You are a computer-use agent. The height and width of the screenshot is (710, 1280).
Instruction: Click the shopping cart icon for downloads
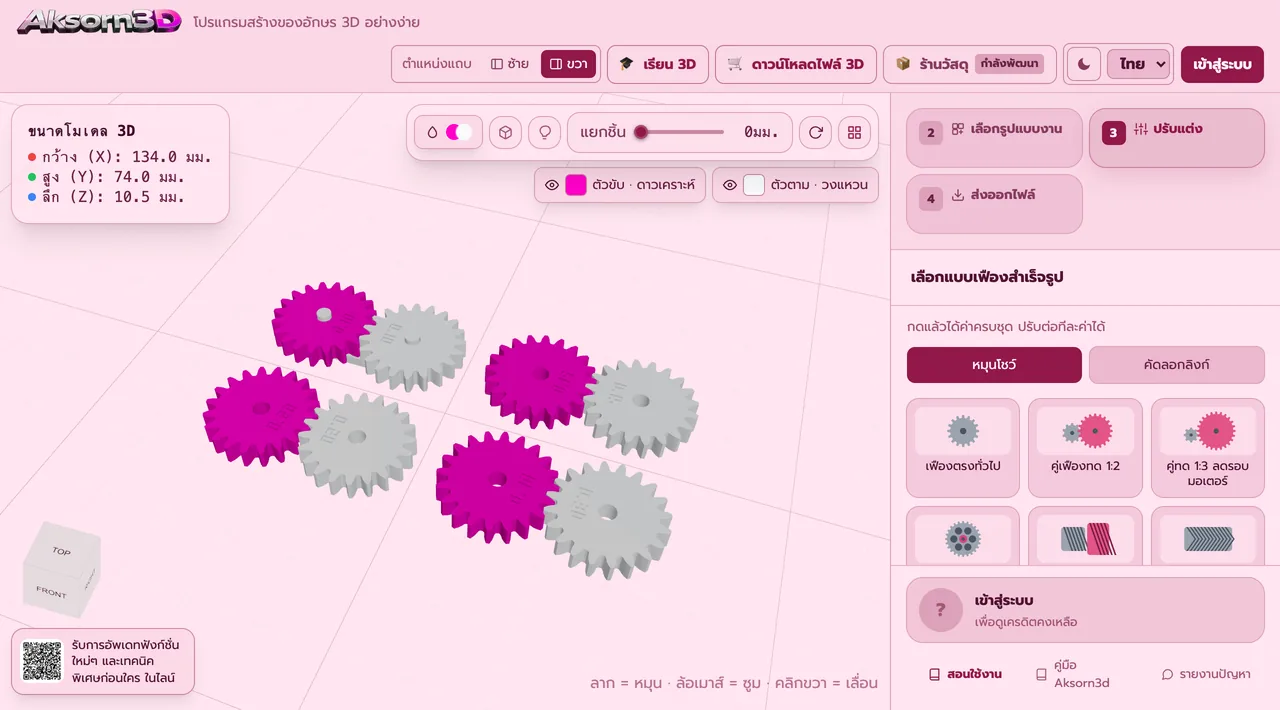tap(735, 64)
